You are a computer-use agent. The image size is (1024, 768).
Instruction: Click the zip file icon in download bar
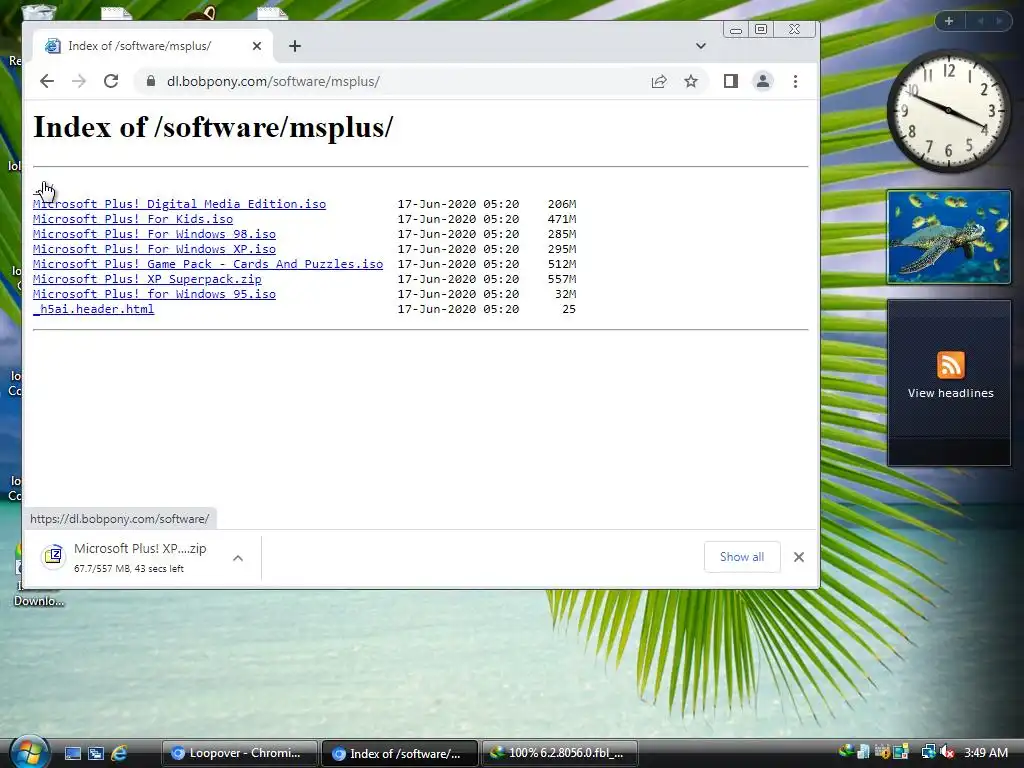53,556
